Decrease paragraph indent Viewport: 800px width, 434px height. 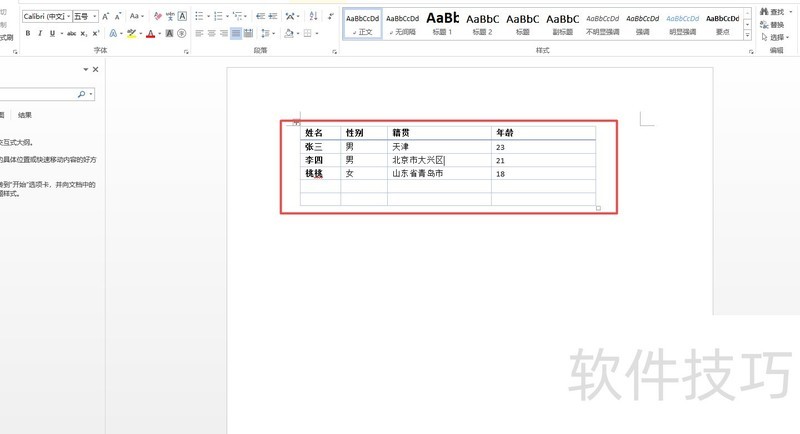[260, 16]
